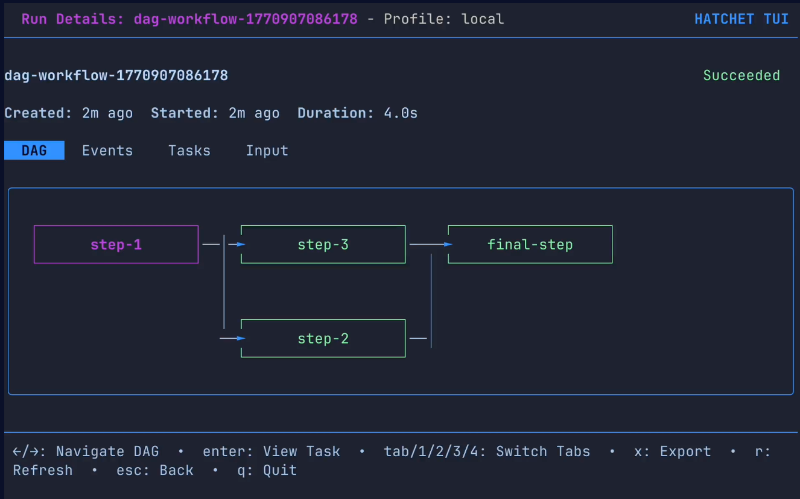
Task: Select the step-2 node box
Action: pyautogui.click(x=323, y=339)
